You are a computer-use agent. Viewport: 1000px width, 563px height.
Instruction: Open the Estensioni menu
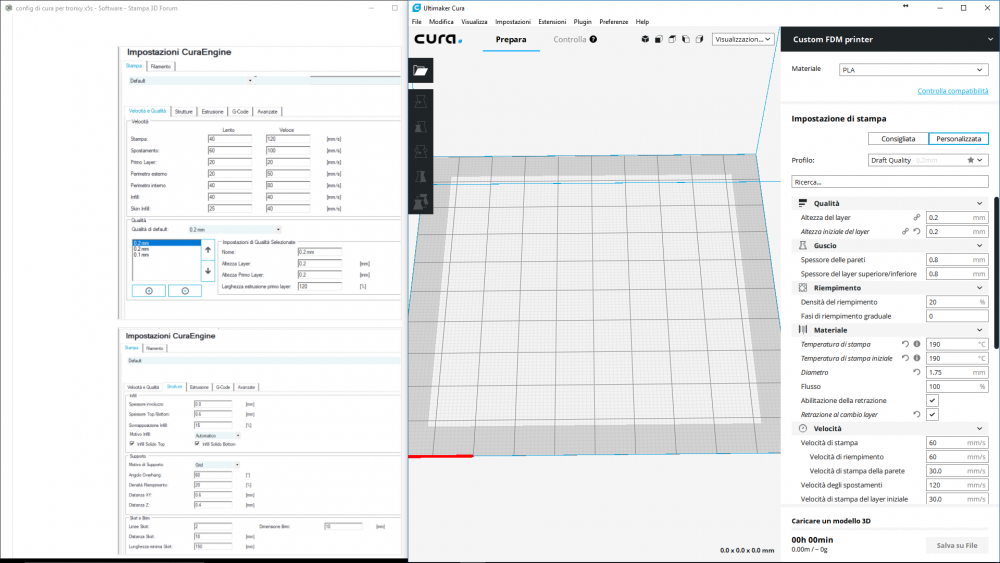point(551,21)
